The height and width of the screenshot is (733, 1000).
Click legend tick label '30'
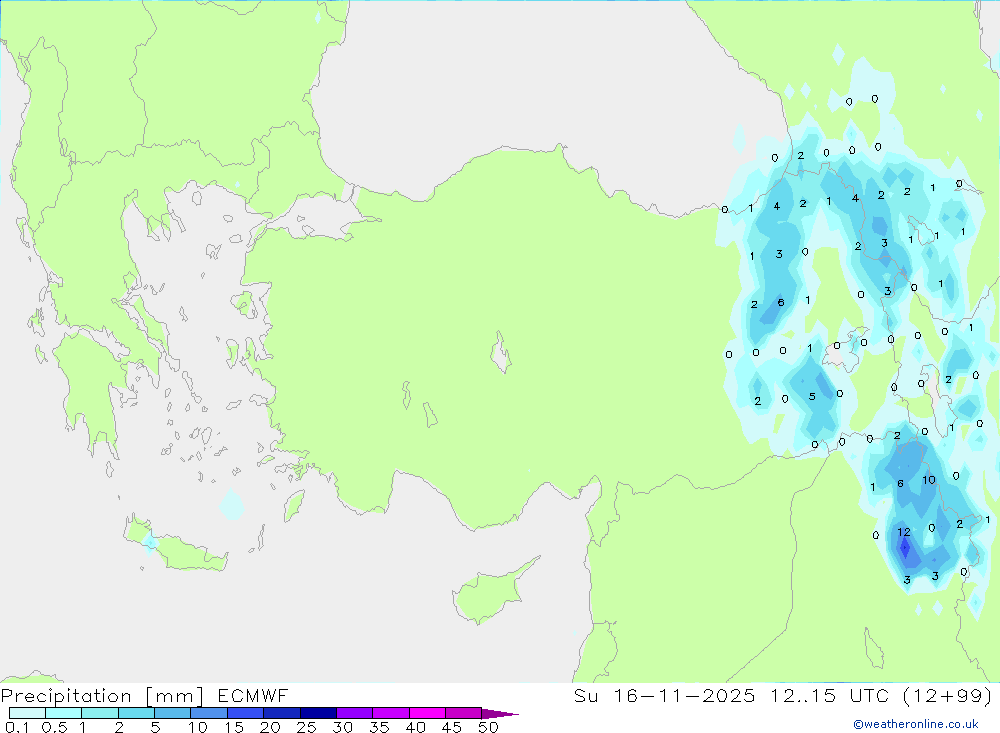click(342, 727)
